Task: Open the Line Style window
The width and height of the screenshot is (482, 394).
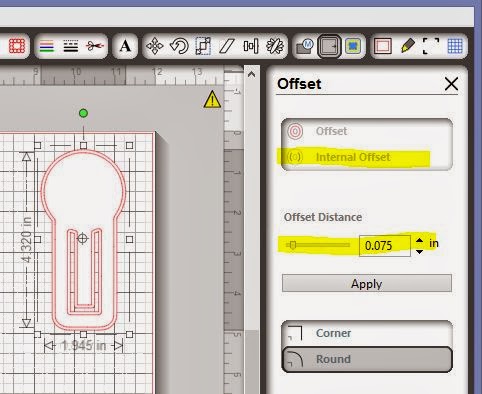Action: coord(70,46)
